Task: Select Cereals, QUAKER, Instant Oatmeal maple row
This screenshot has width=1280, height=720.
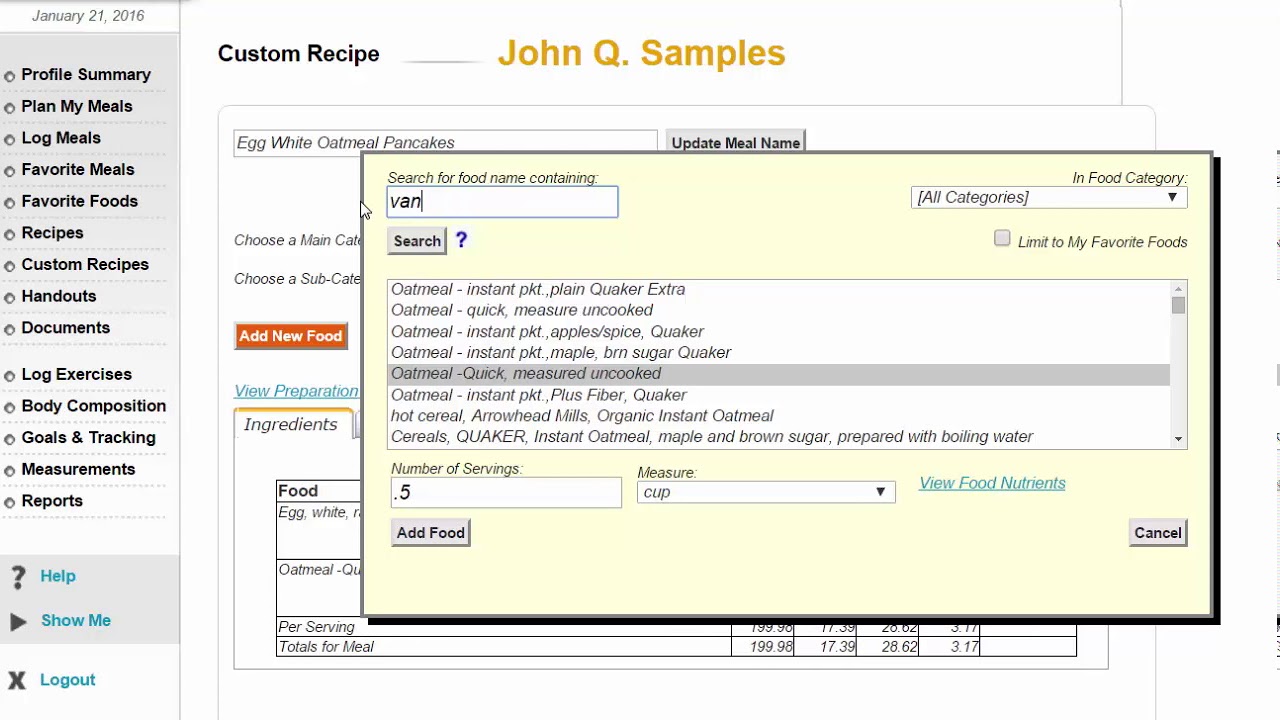Action: click(778, 437)
